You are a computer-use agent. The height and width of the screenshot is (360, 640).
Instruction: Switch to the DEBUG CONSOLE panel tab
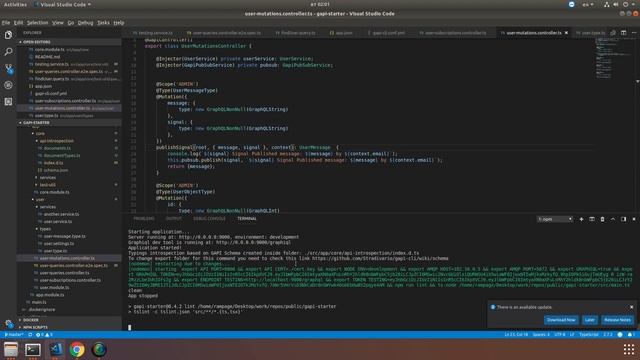click(x=209, y=219)
